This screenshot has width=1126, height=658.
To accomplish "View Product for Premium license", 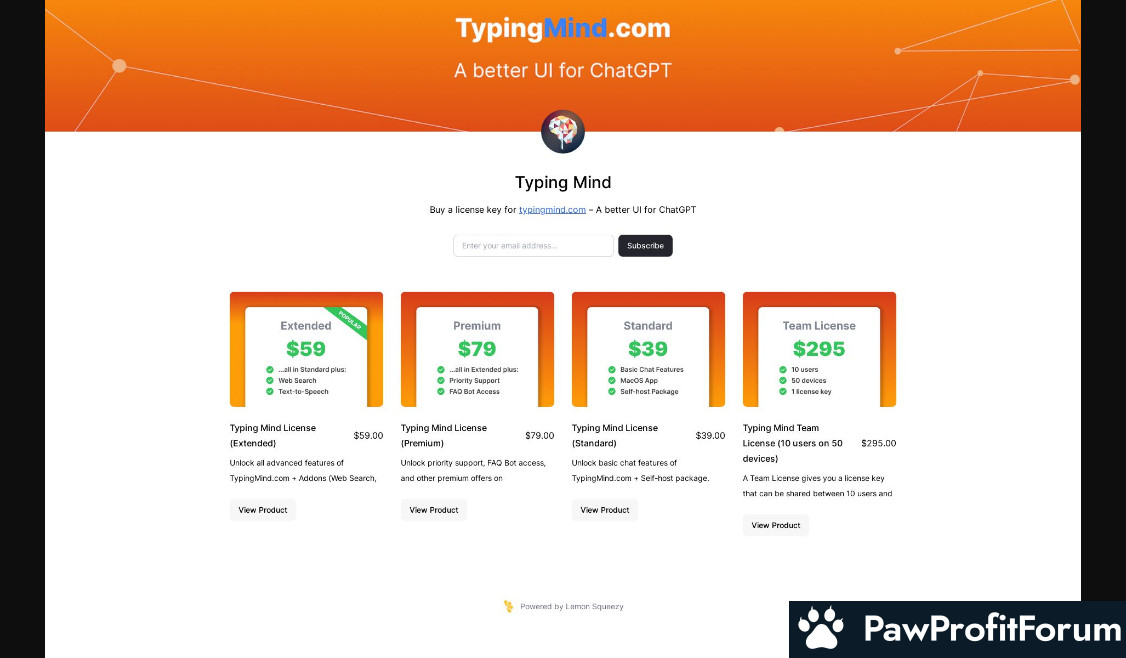I will click(434, 510).
